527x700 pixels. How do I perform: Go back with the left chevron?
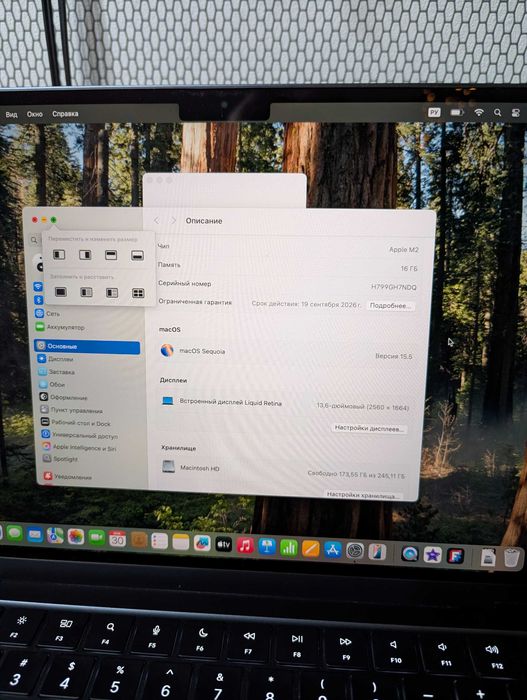click(156, 220)
